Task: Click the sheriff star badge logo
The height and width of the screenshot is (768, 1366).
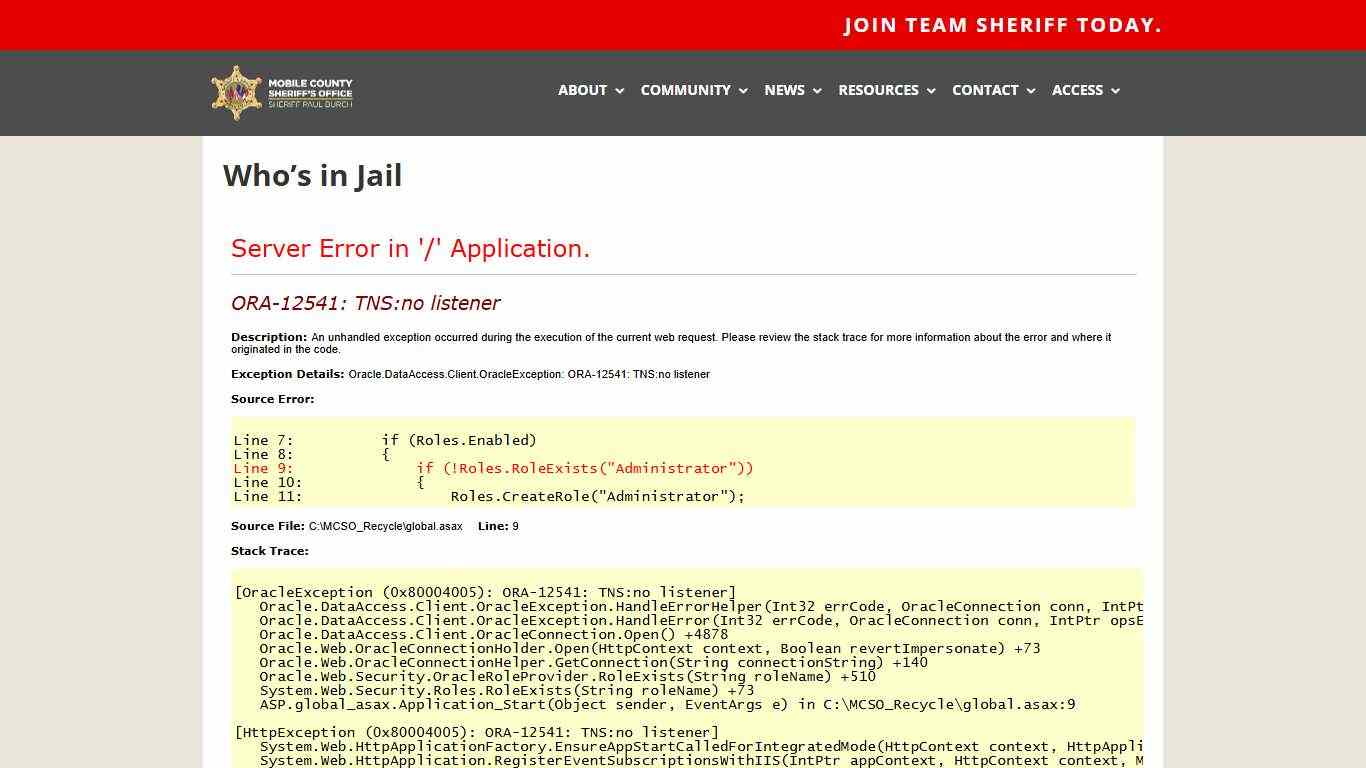Action: 236,92
